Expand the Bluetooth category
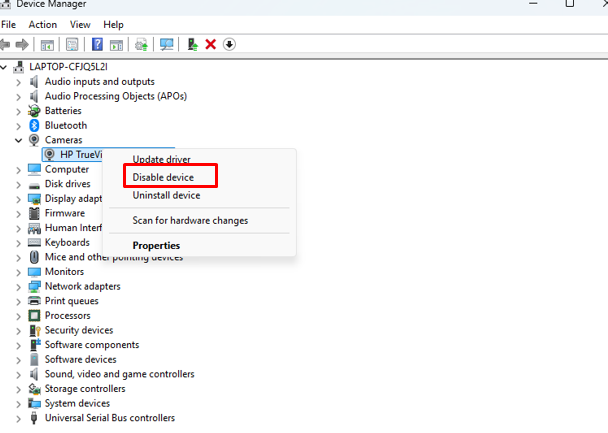The height and width of the screenshot is (433, 608). (19, 126)
